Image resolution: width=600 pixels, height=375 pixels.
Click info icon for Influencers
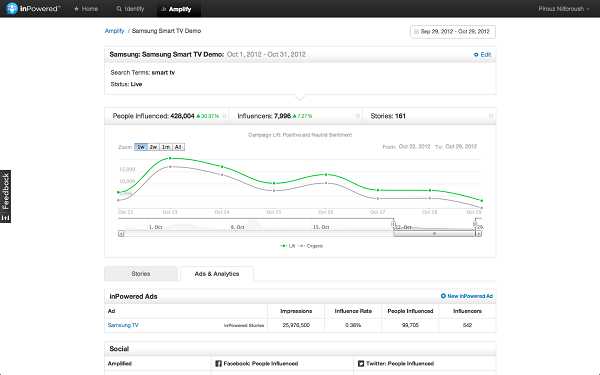(358, 116)
